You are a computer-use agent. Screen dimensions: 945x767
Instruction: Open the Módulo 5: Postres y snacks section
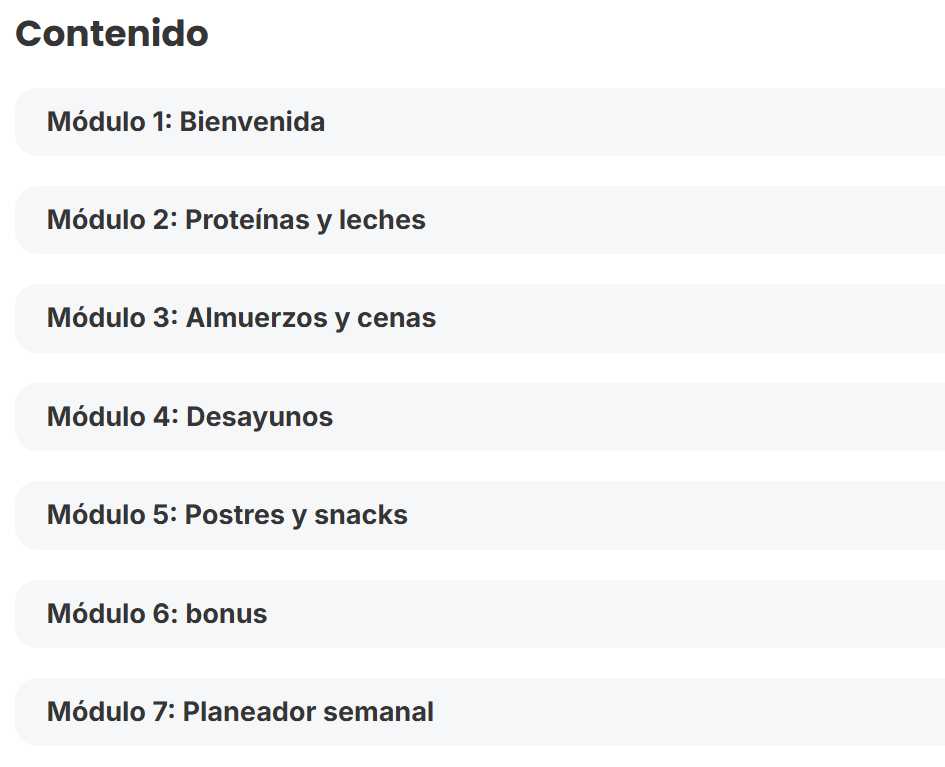[x=227, y=515]
